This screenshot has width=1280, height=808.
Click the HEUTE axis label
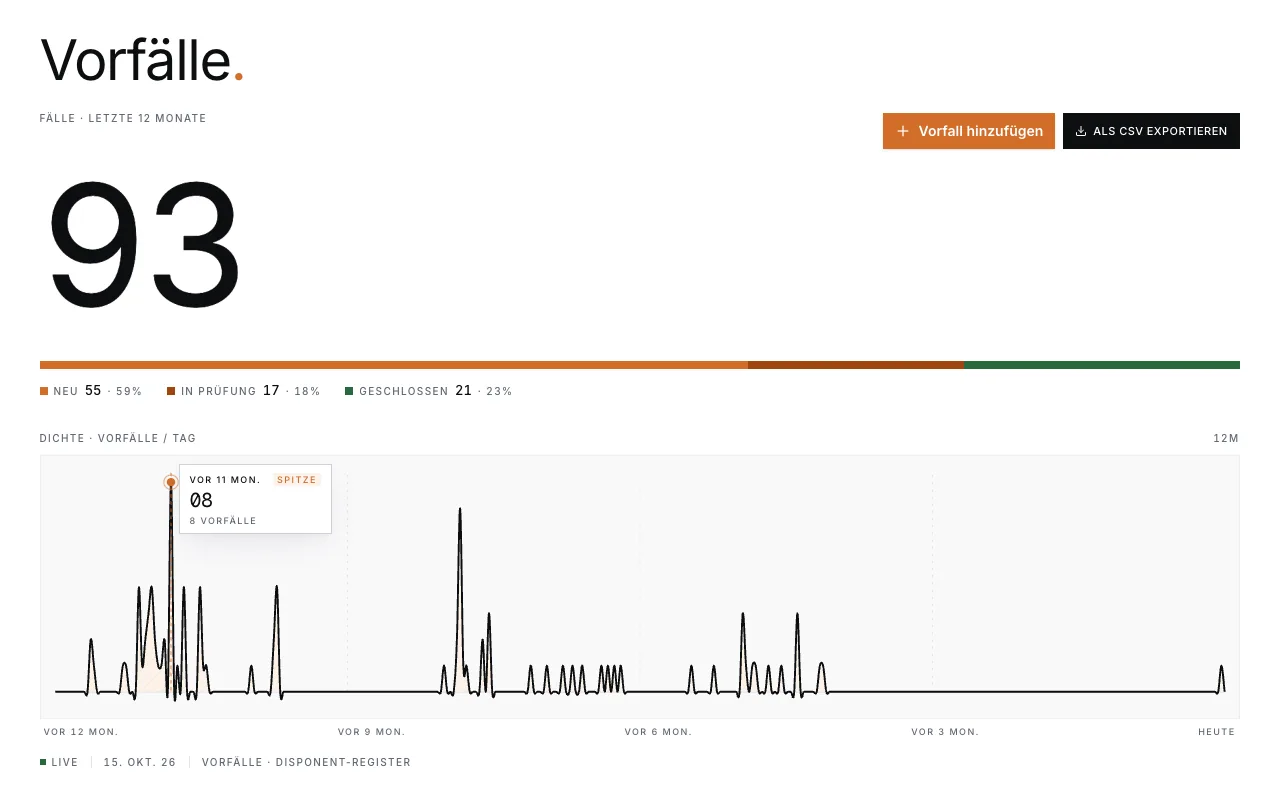[1217, 732]
